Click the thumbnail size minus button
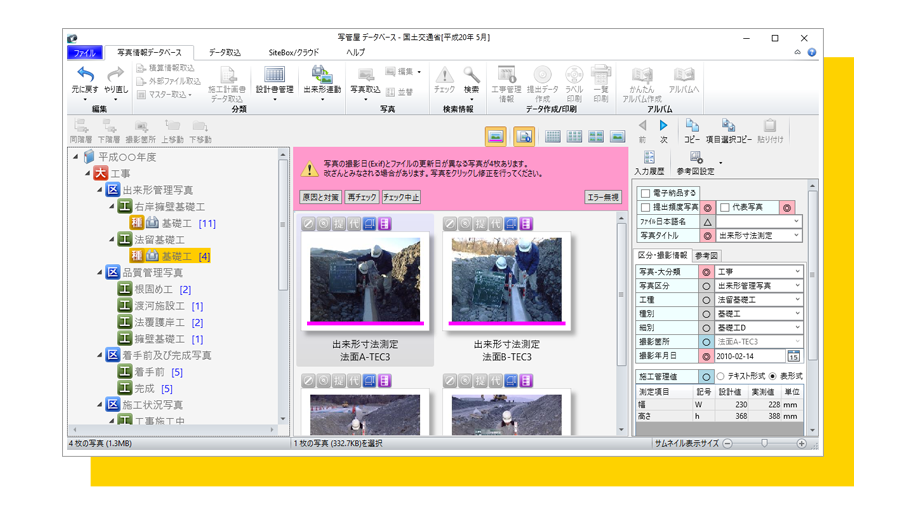The height and width of the screenshot is (515, 916). [728, 444]
